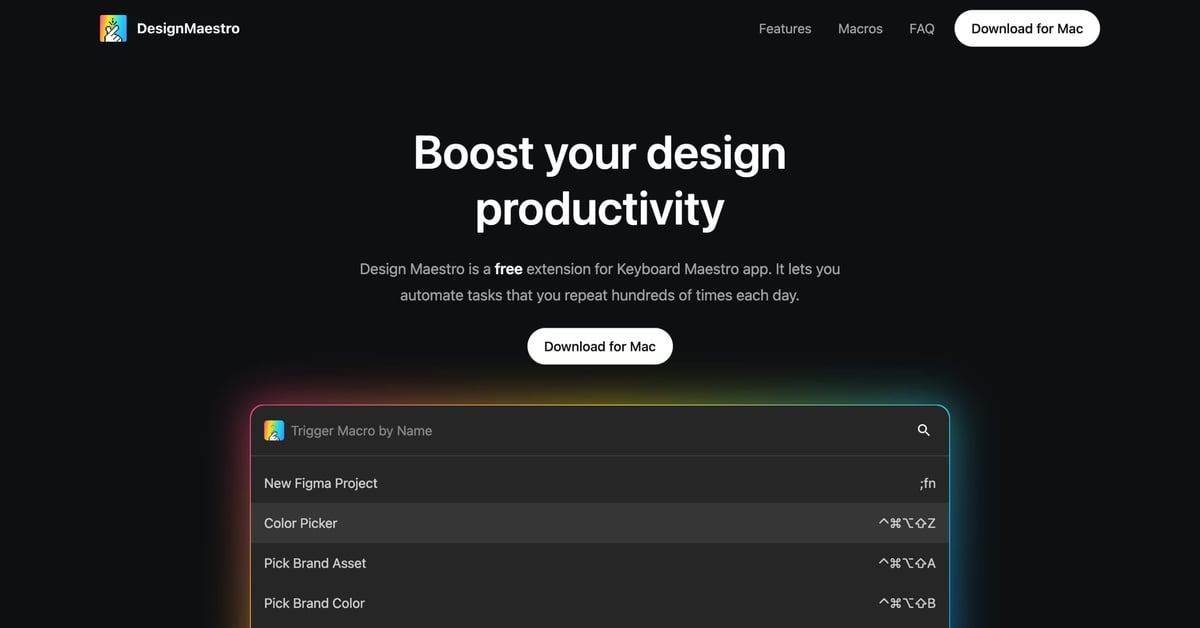Click the shortcut keys beside Pick Brand Asset
This screenshot has width=1200, height=628.
tap(907, 562)
